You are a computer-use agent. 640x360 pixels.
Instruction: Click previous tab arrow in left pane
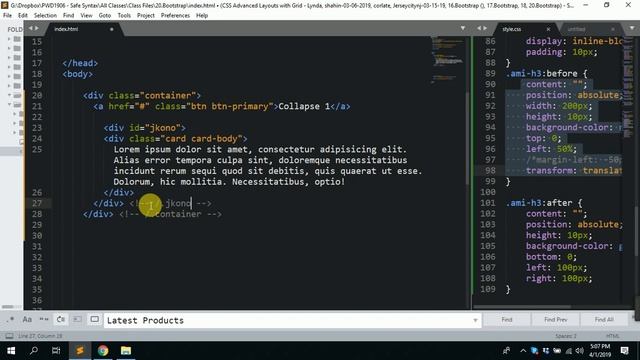(x=30, y=28)
